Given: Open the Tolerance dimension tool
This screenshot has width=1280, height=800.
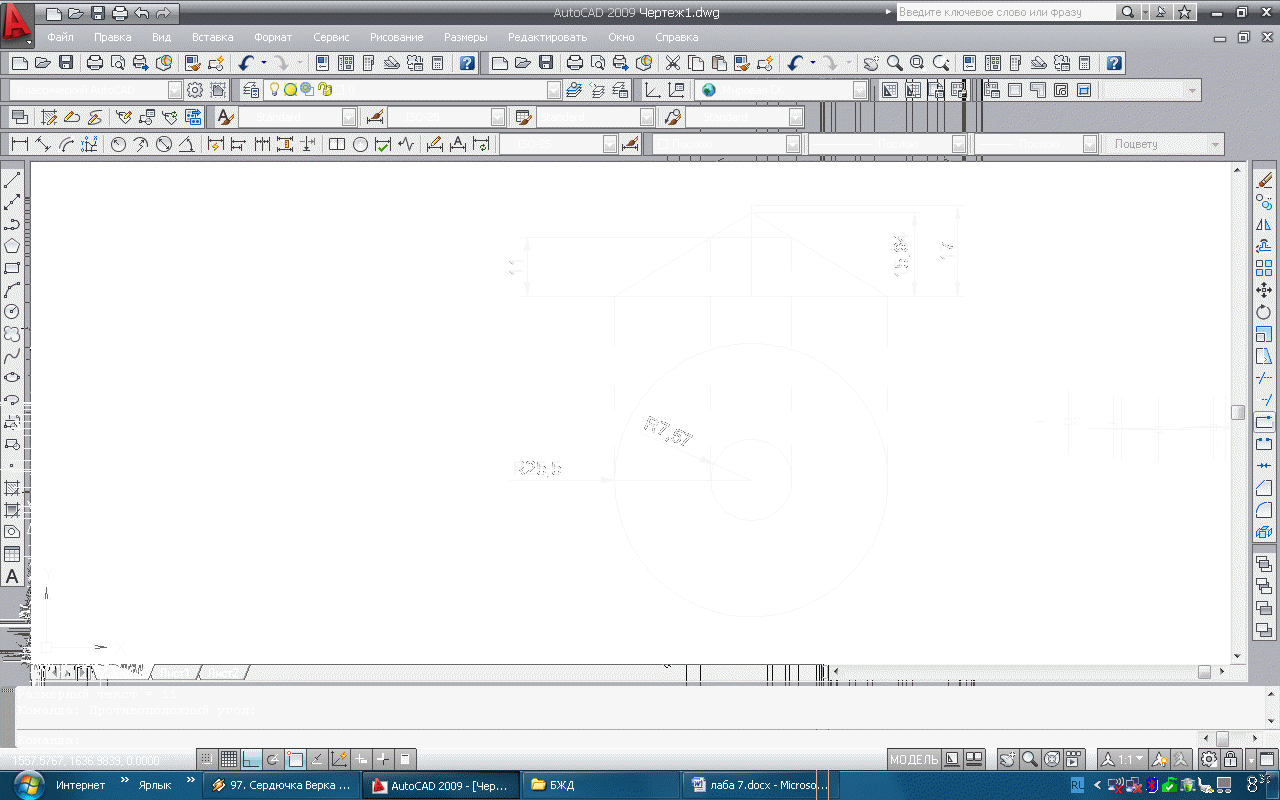Looking at the screenshot, I should coord(337,144).
